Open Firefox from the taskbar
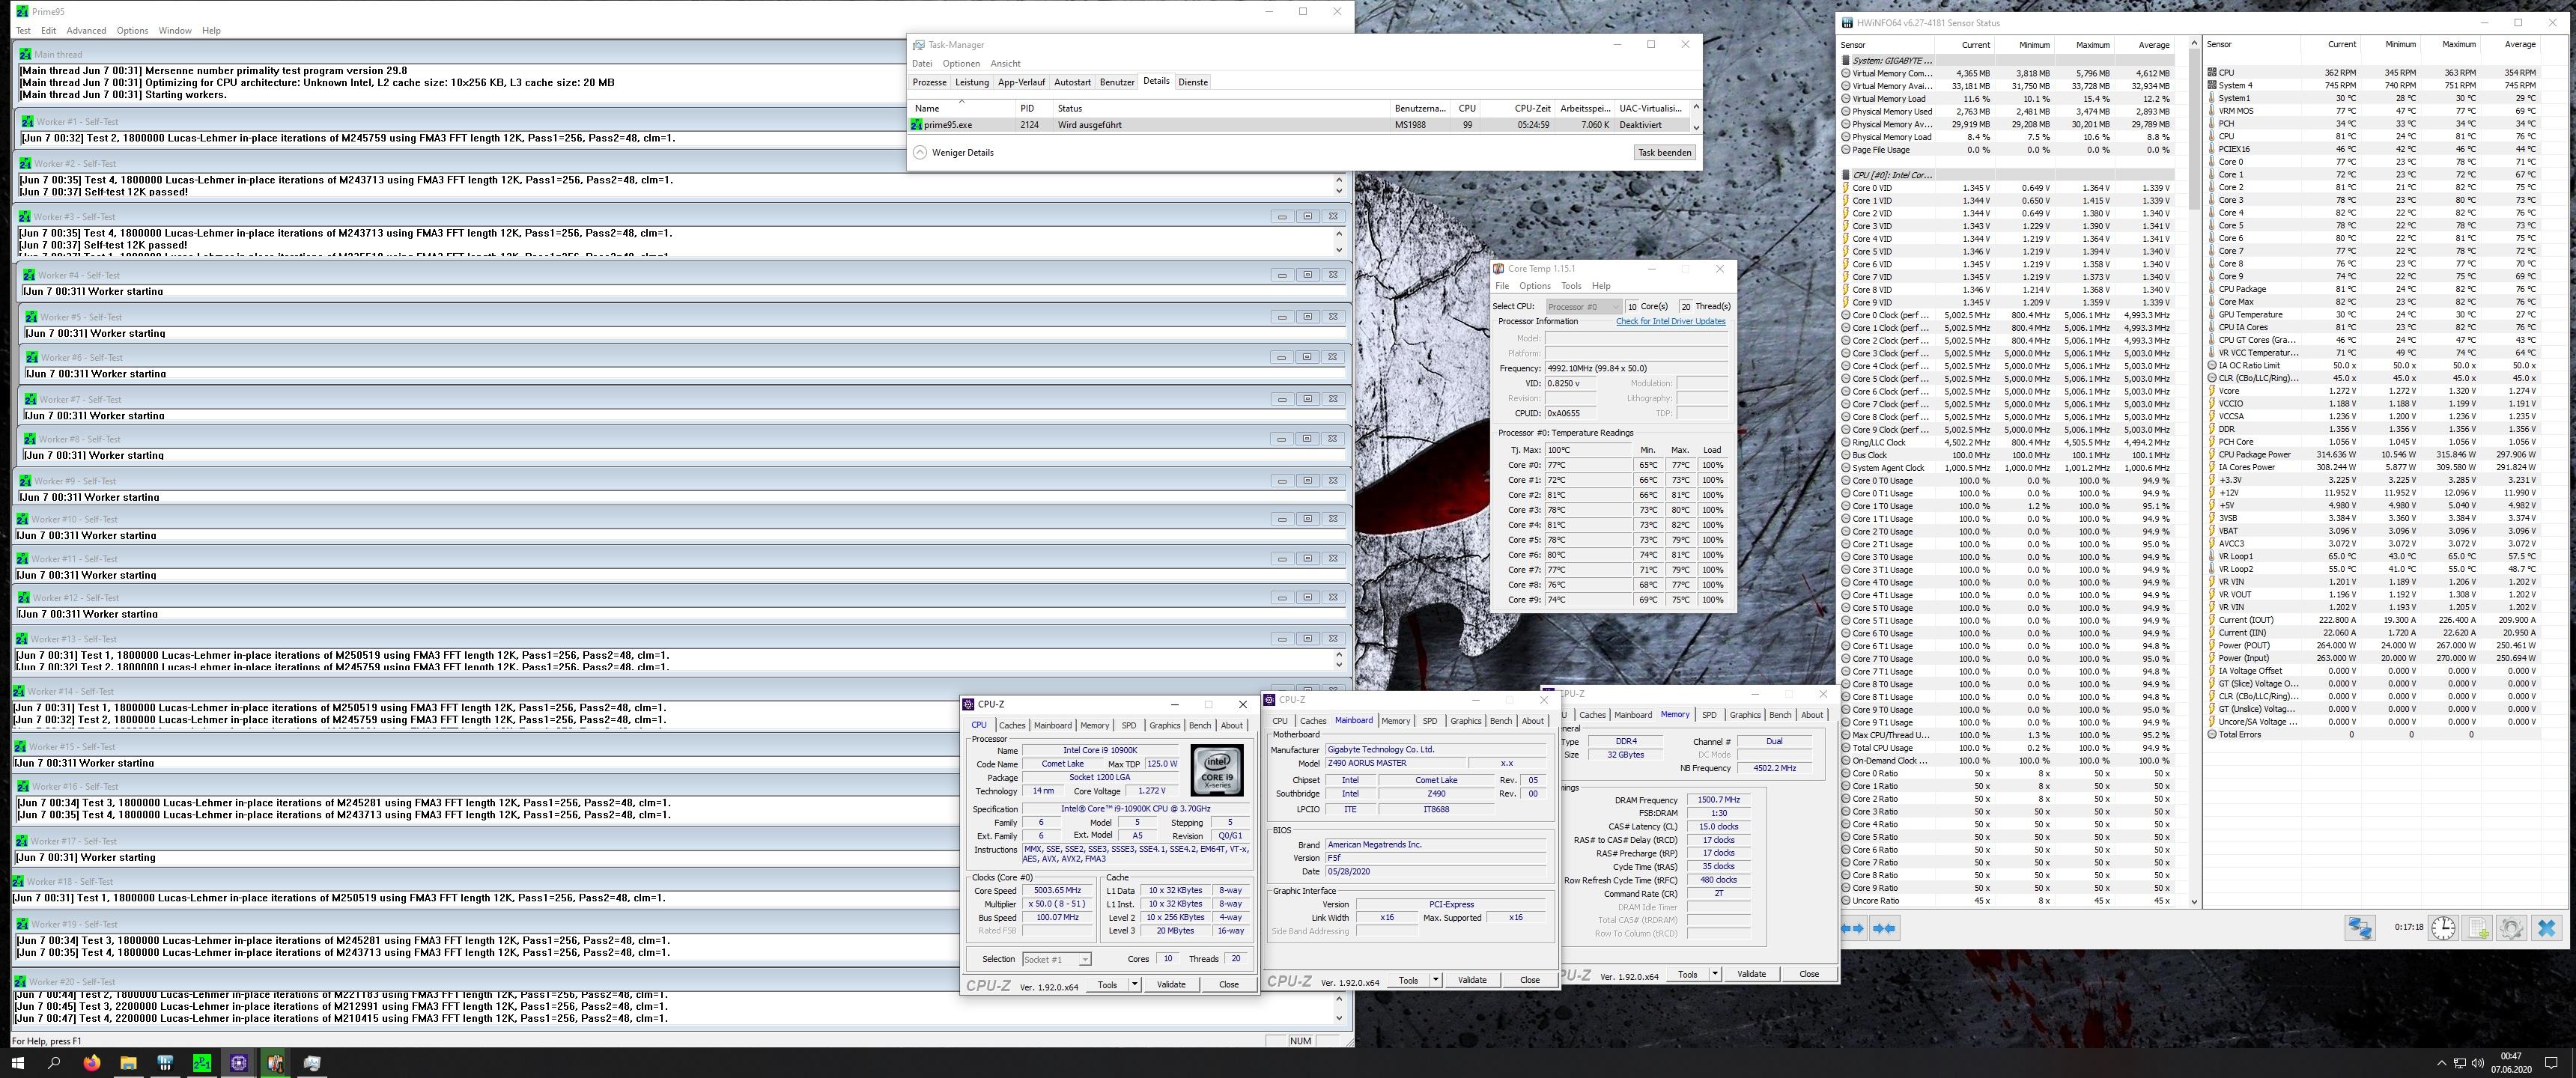This screenshot has height=1078, width=2576. pos(91,1063)
